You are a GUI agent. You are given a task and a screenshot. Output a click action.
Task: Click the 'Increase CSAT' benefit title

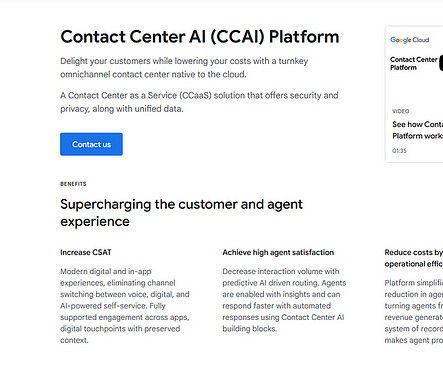(86, 252)
